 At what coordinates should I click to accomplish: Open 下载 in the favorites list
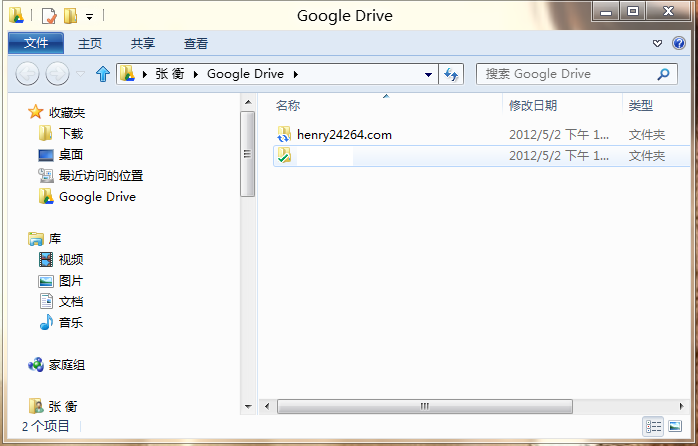click(x=71, y=134)
